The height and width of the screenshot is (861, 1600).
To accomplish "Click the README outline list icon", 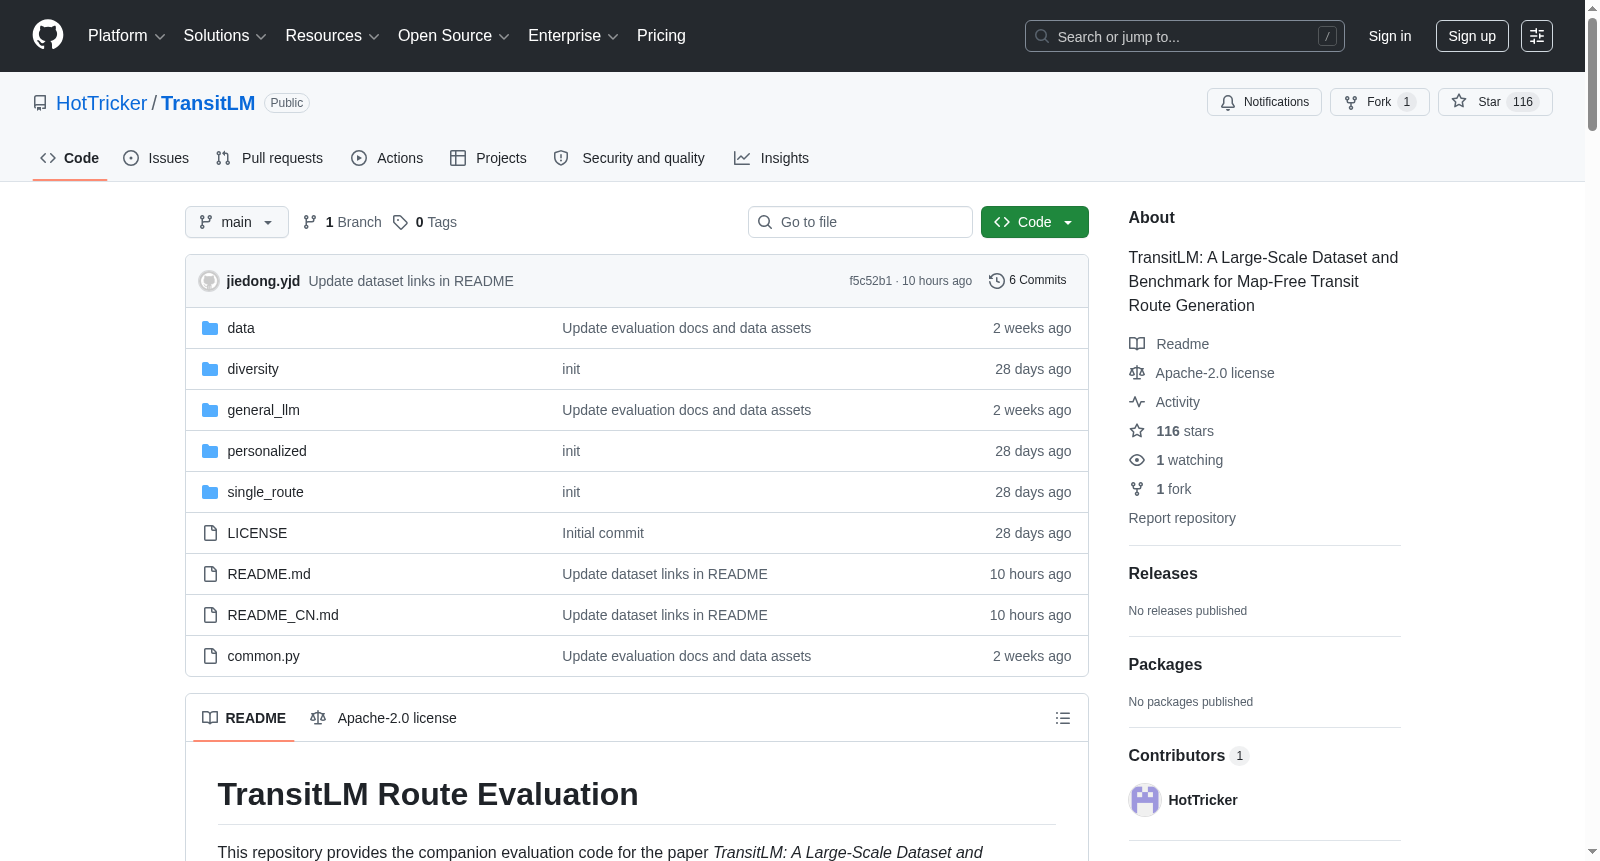I will point(1063,718).
